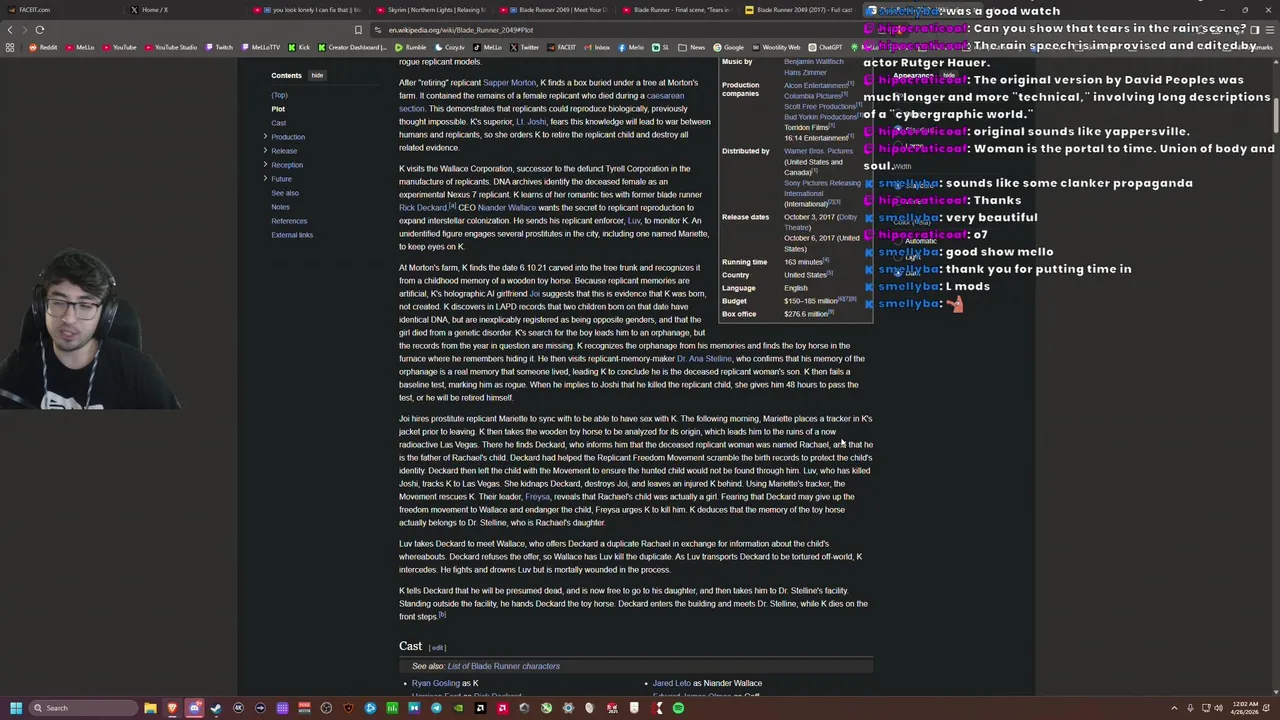Open the YouTube bookmark
The image size is (1280, 720).
119,47
